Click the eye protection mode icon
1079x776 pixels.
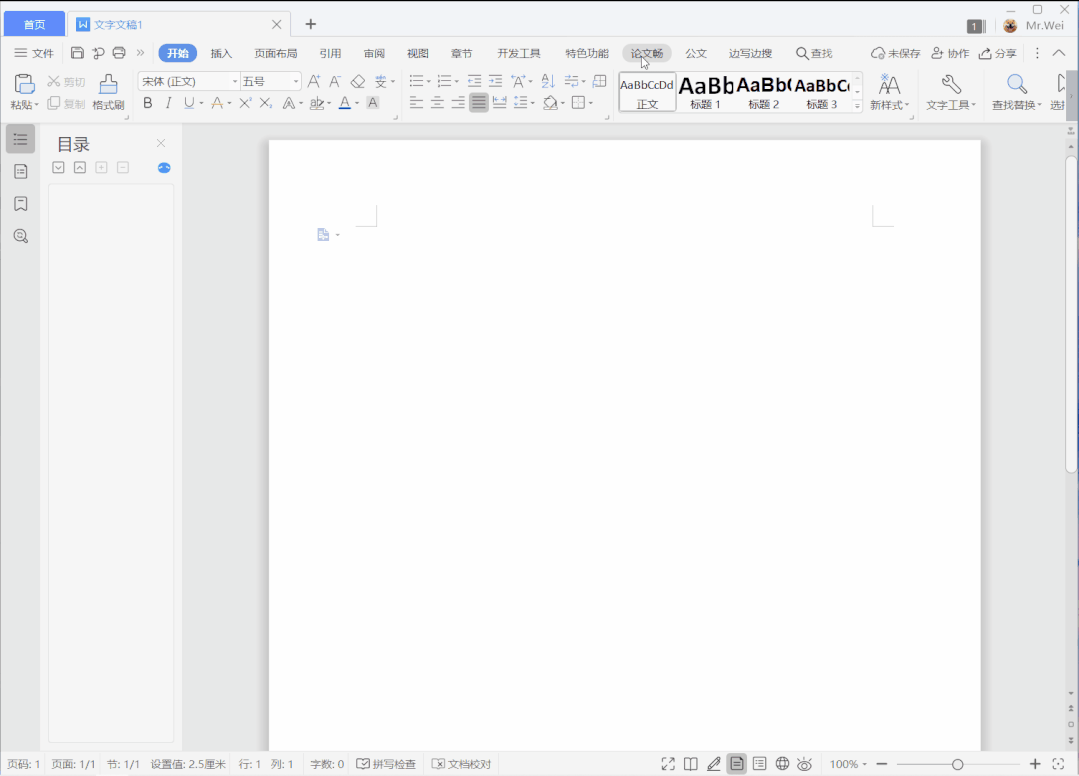[804, 764]
